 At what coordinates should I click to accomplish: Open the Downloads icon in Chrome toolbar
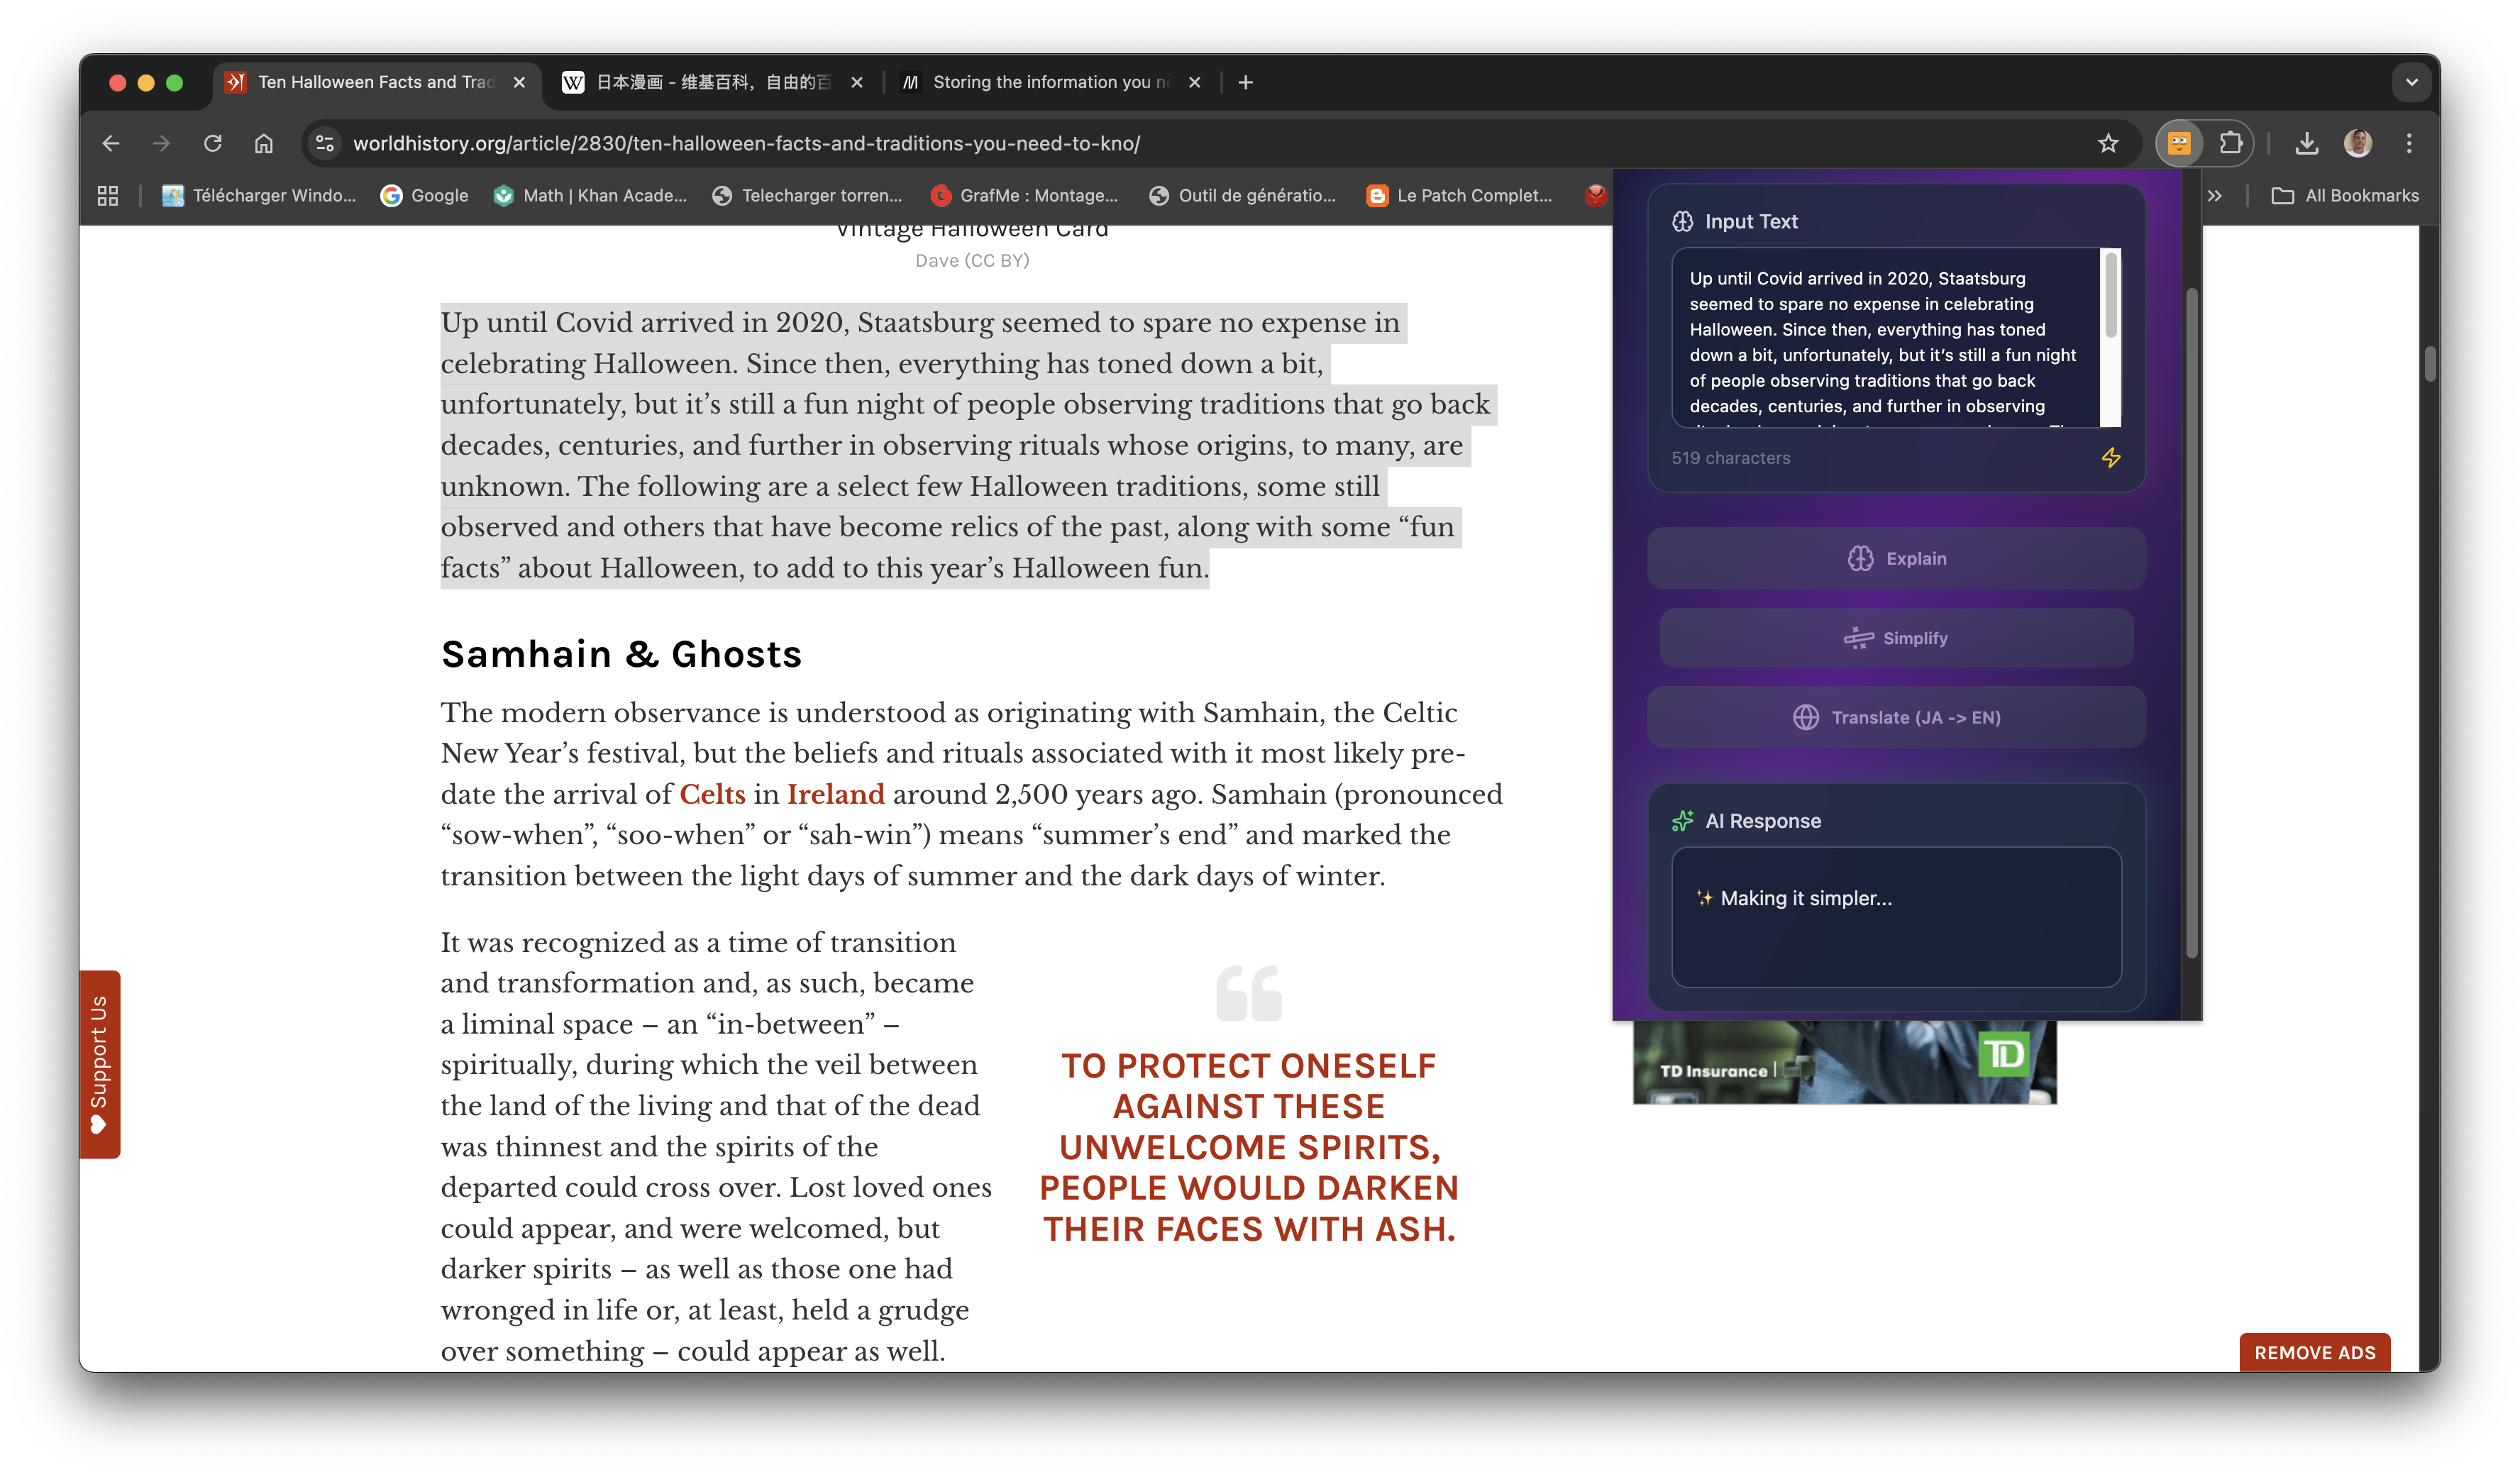click(2306, 143)
